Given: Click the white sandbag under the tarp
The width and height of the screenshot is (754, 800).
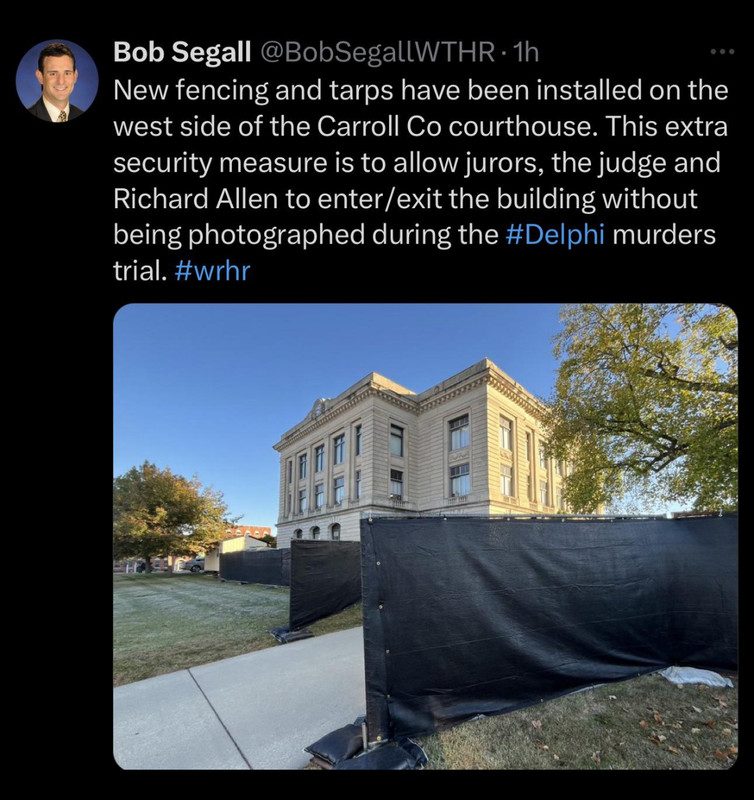Looking at the screenshot, I should coord(694,677).
